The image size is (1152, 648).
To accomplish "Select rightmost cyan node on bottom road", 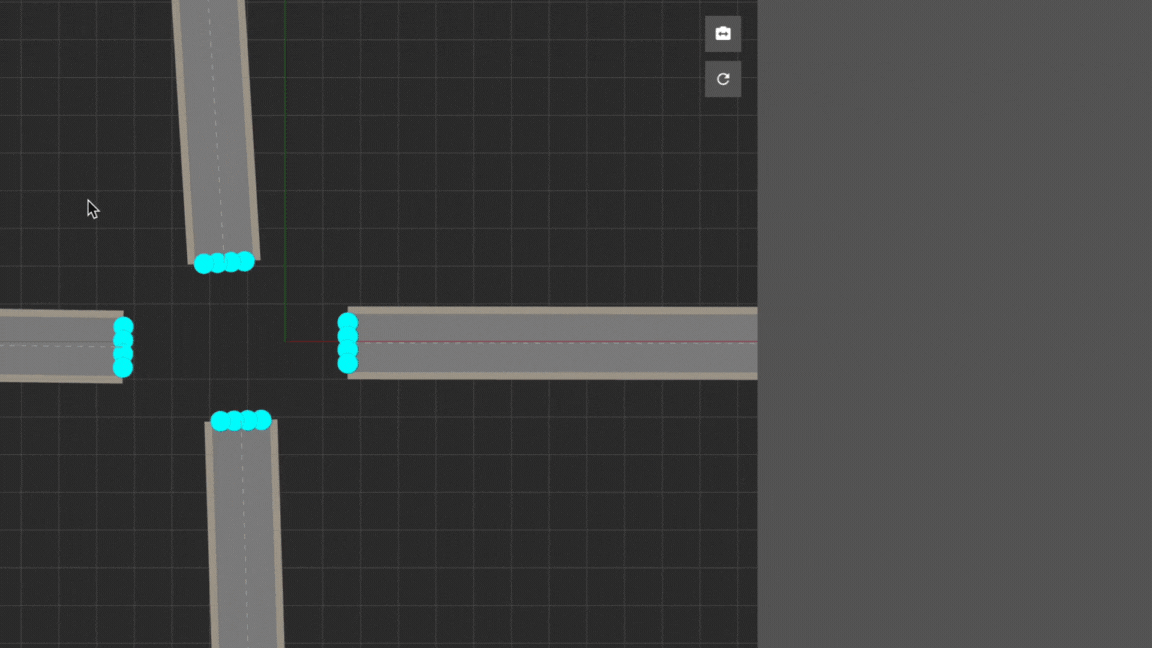I will pos(263,419).
